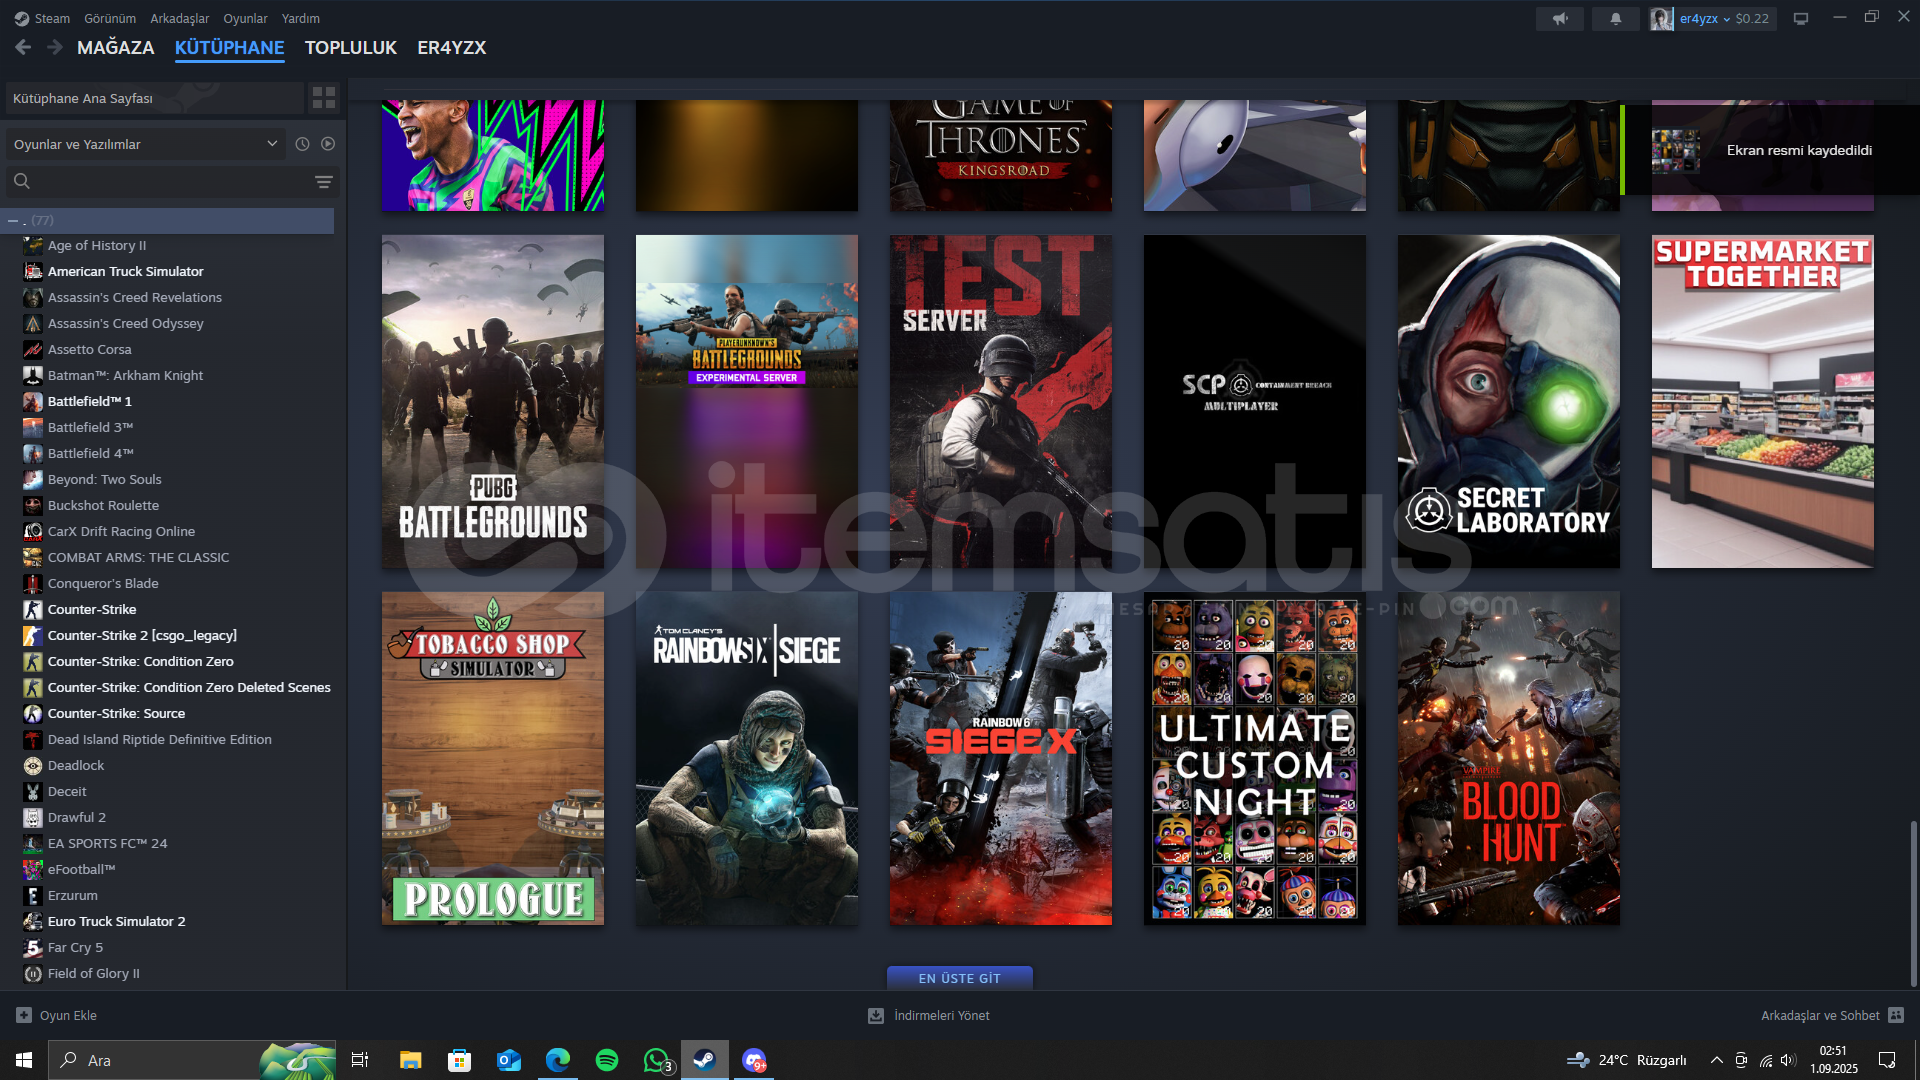Open Supermarket Together cover
1920x1080 pixels.
(1763, 401)
